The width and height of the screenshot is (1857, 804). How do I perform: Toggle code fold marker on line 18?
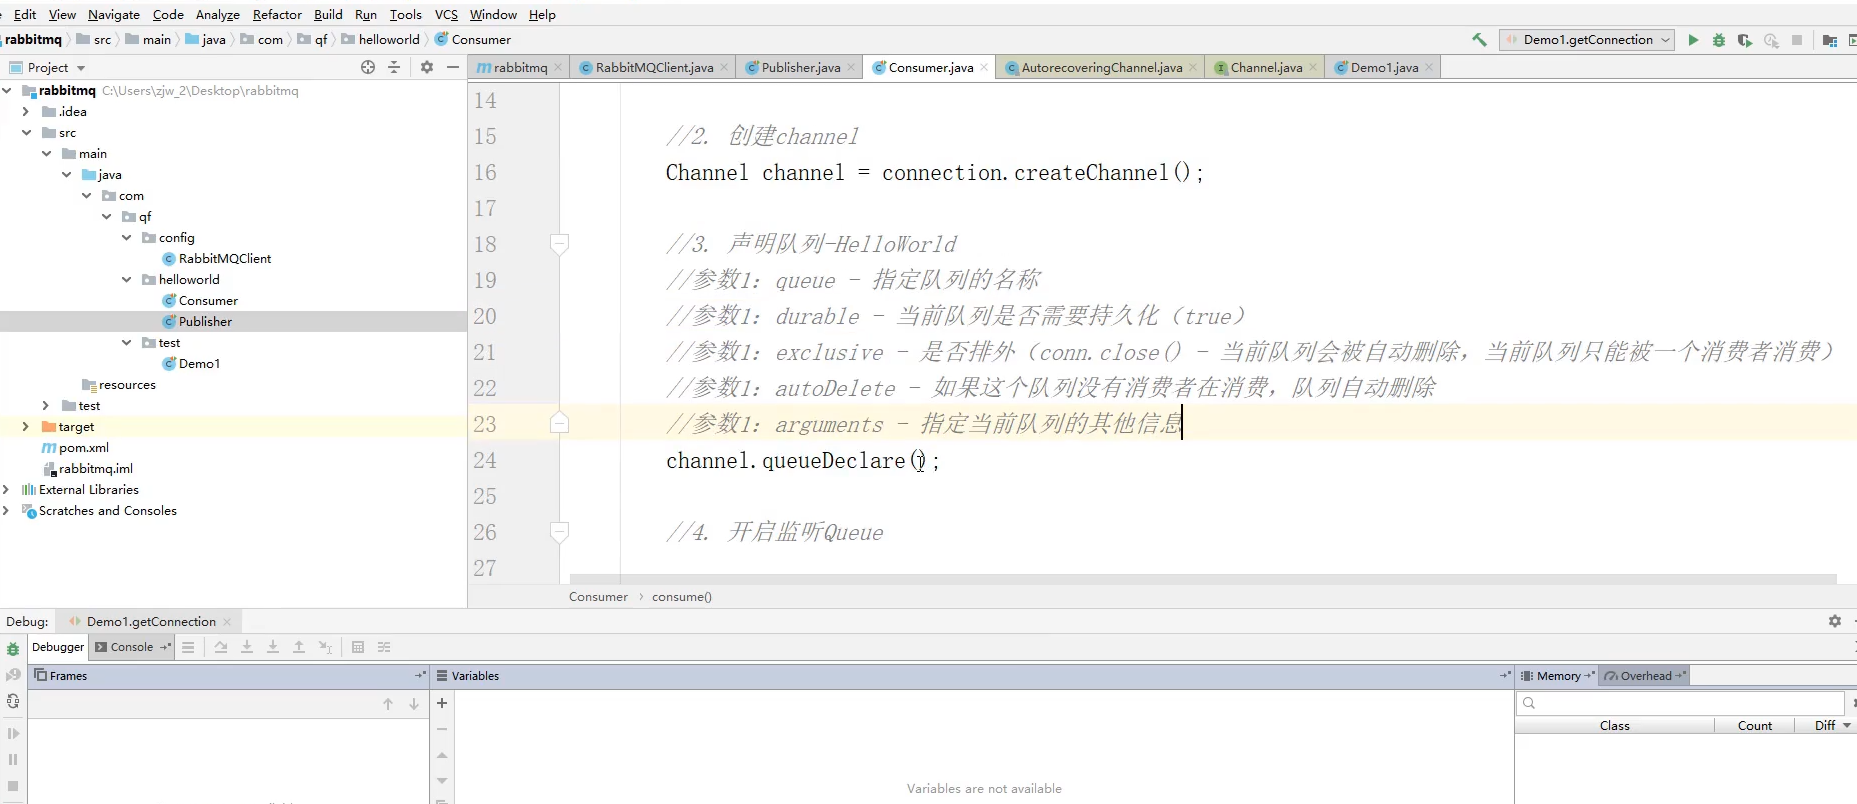[560, 243]
